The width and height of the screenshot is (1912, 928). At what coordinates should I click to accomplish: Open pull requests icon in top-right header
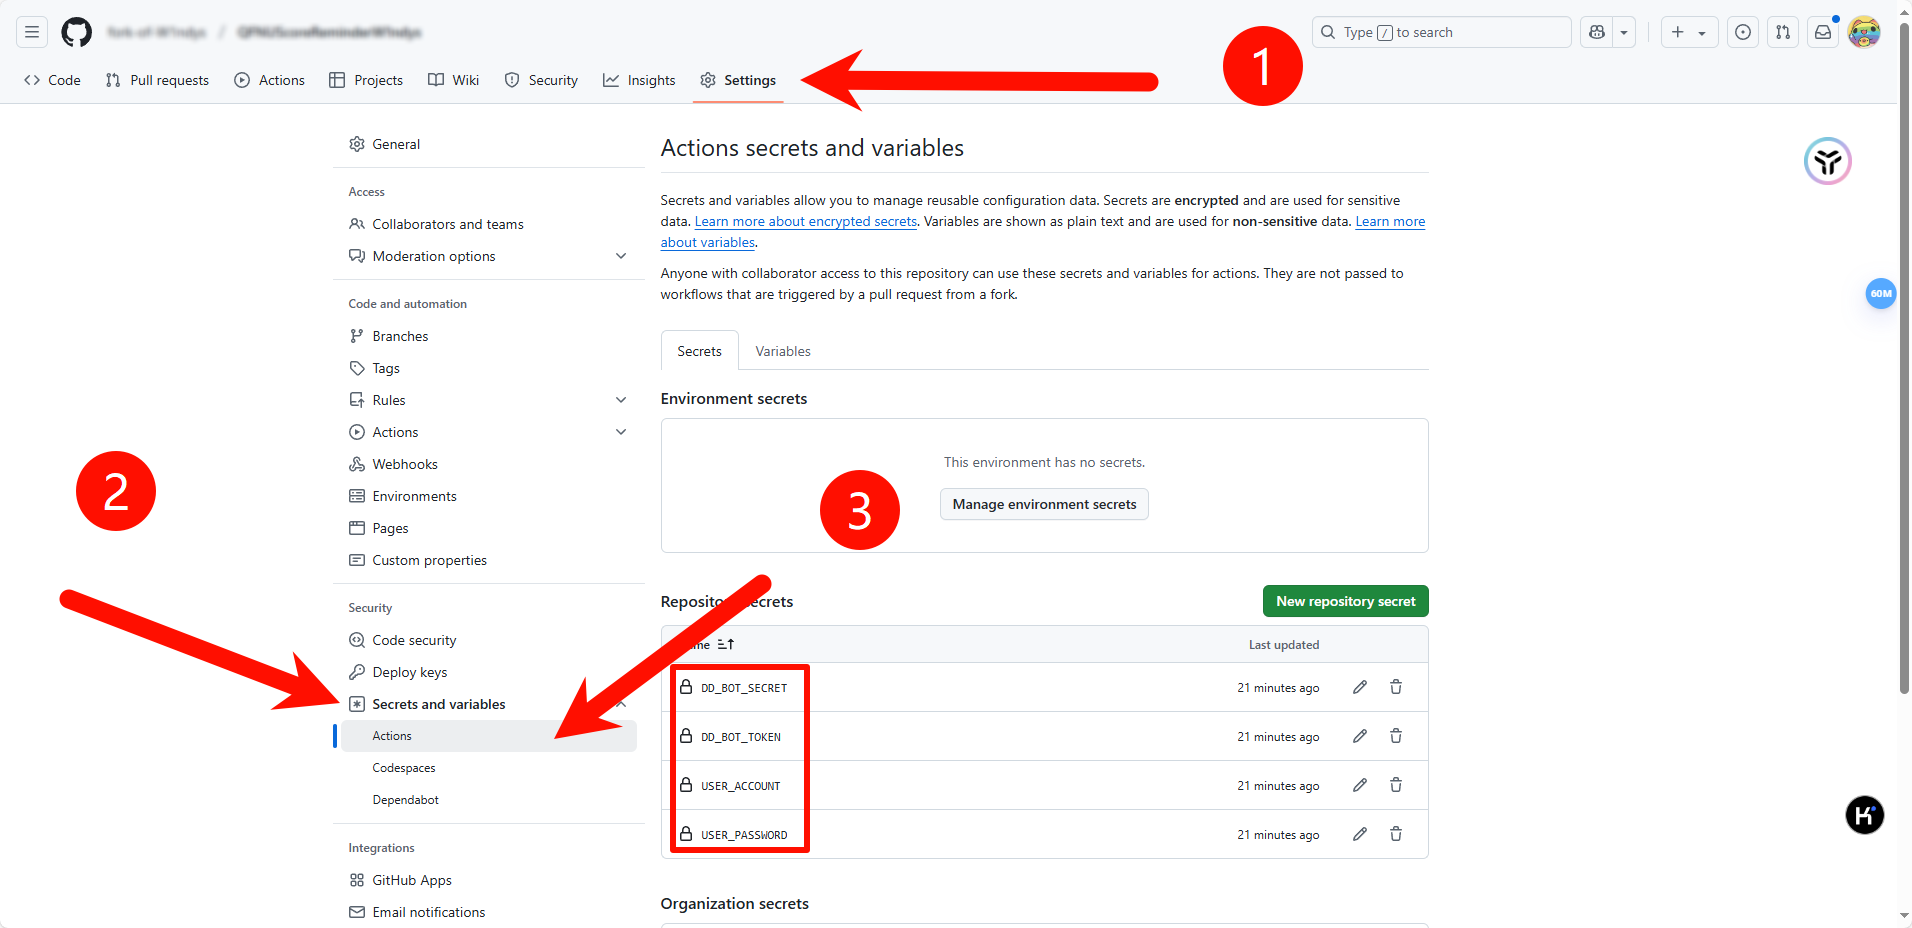click(x=1783, y=32)
